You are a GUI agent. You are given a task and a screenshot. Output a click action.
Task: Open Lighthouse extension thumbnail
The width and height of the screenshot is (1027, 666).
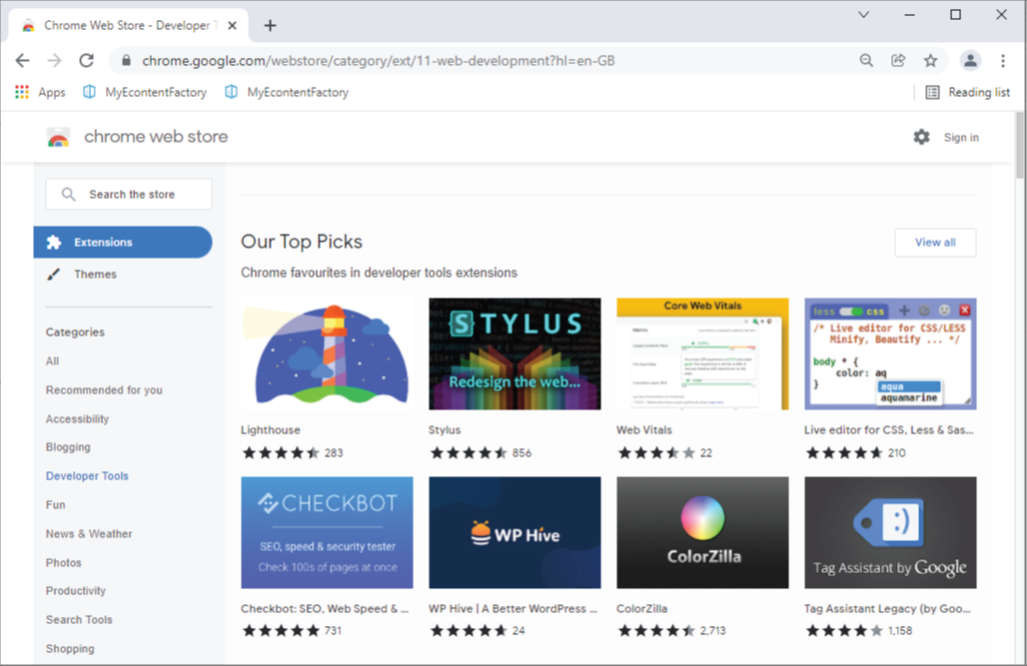coord(327,354)
